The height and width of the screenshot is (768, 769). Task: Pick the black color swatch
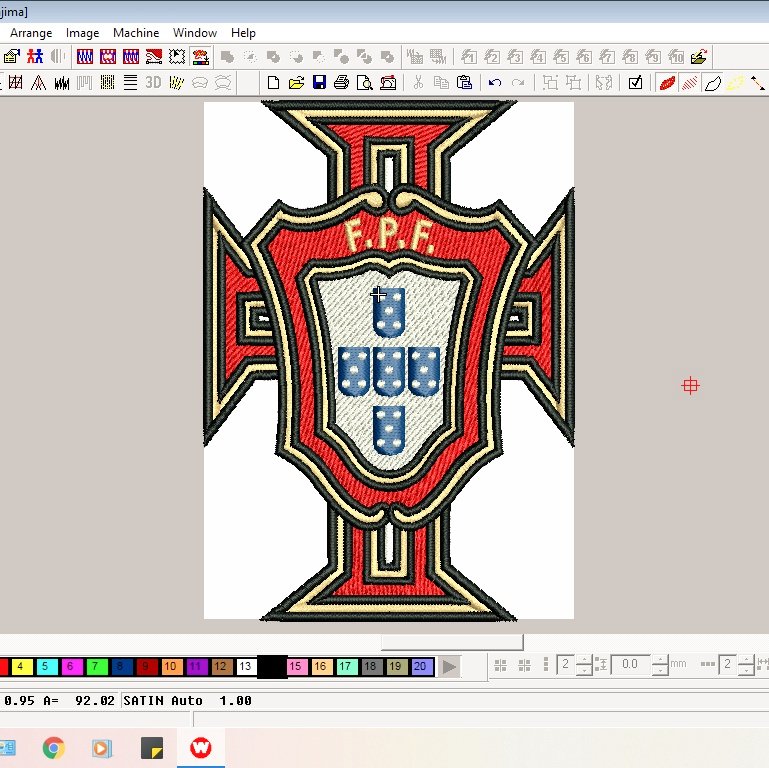(x=272, y=667)
